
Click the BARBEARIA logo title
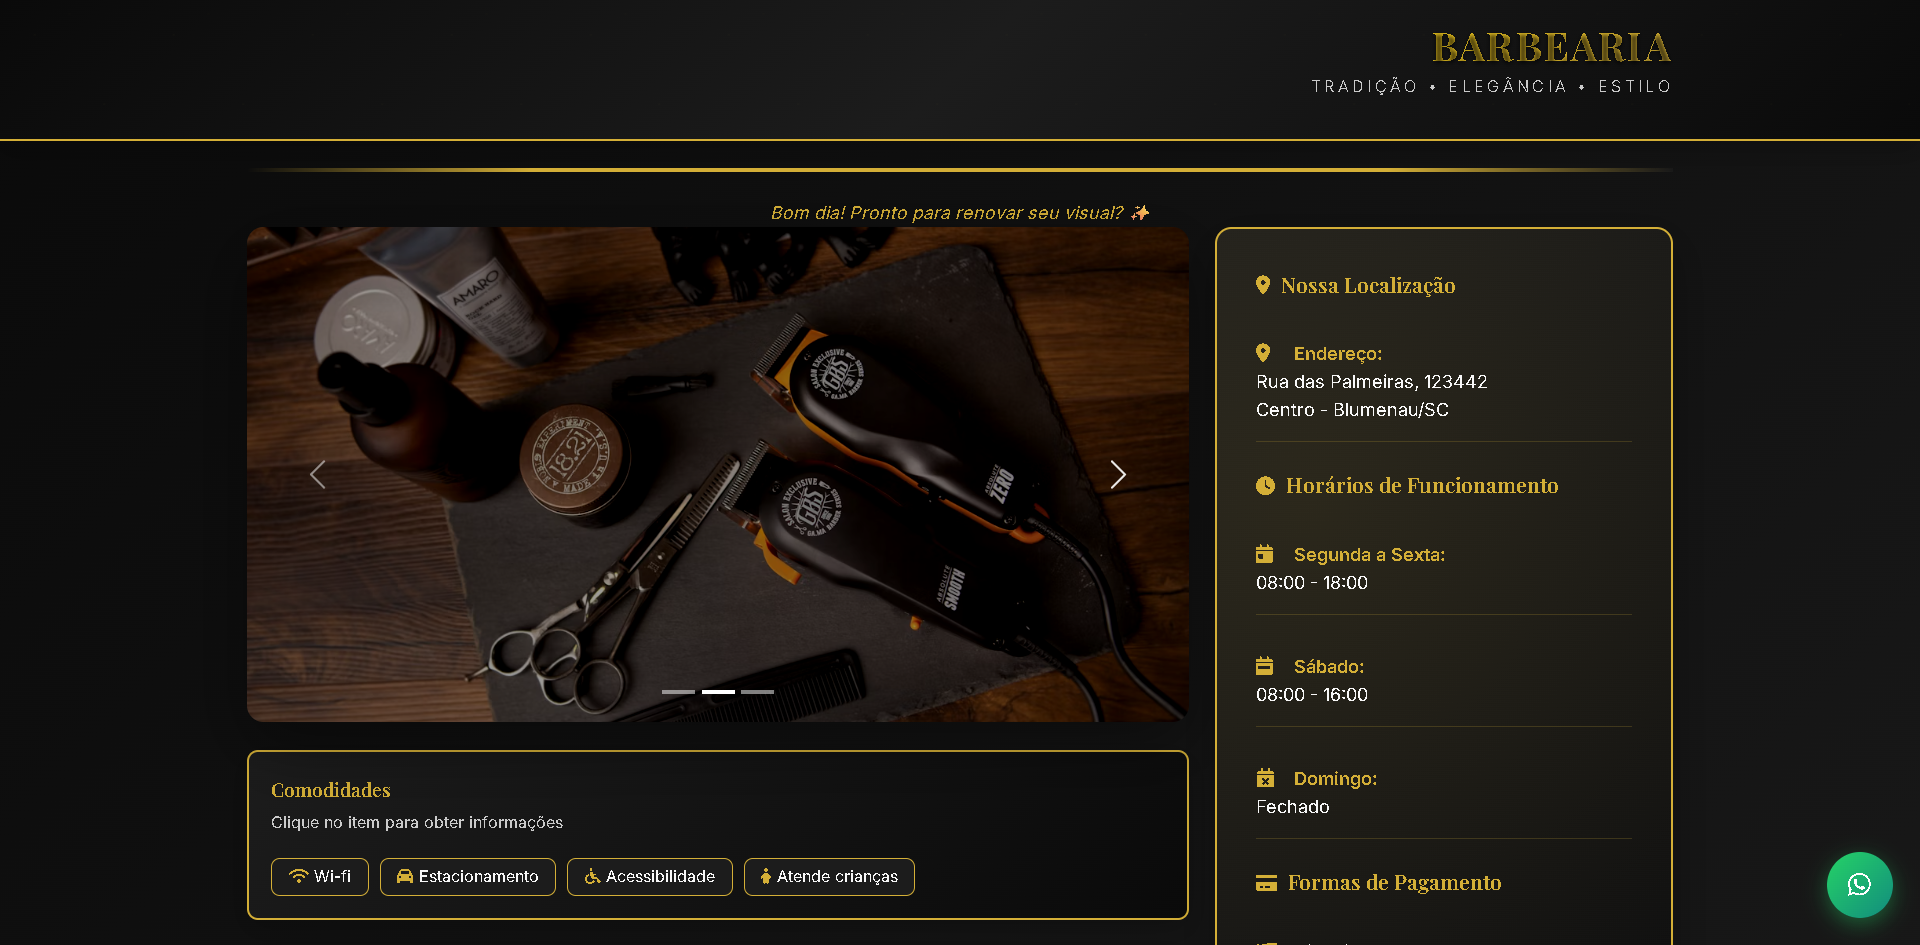[1550, 48]
